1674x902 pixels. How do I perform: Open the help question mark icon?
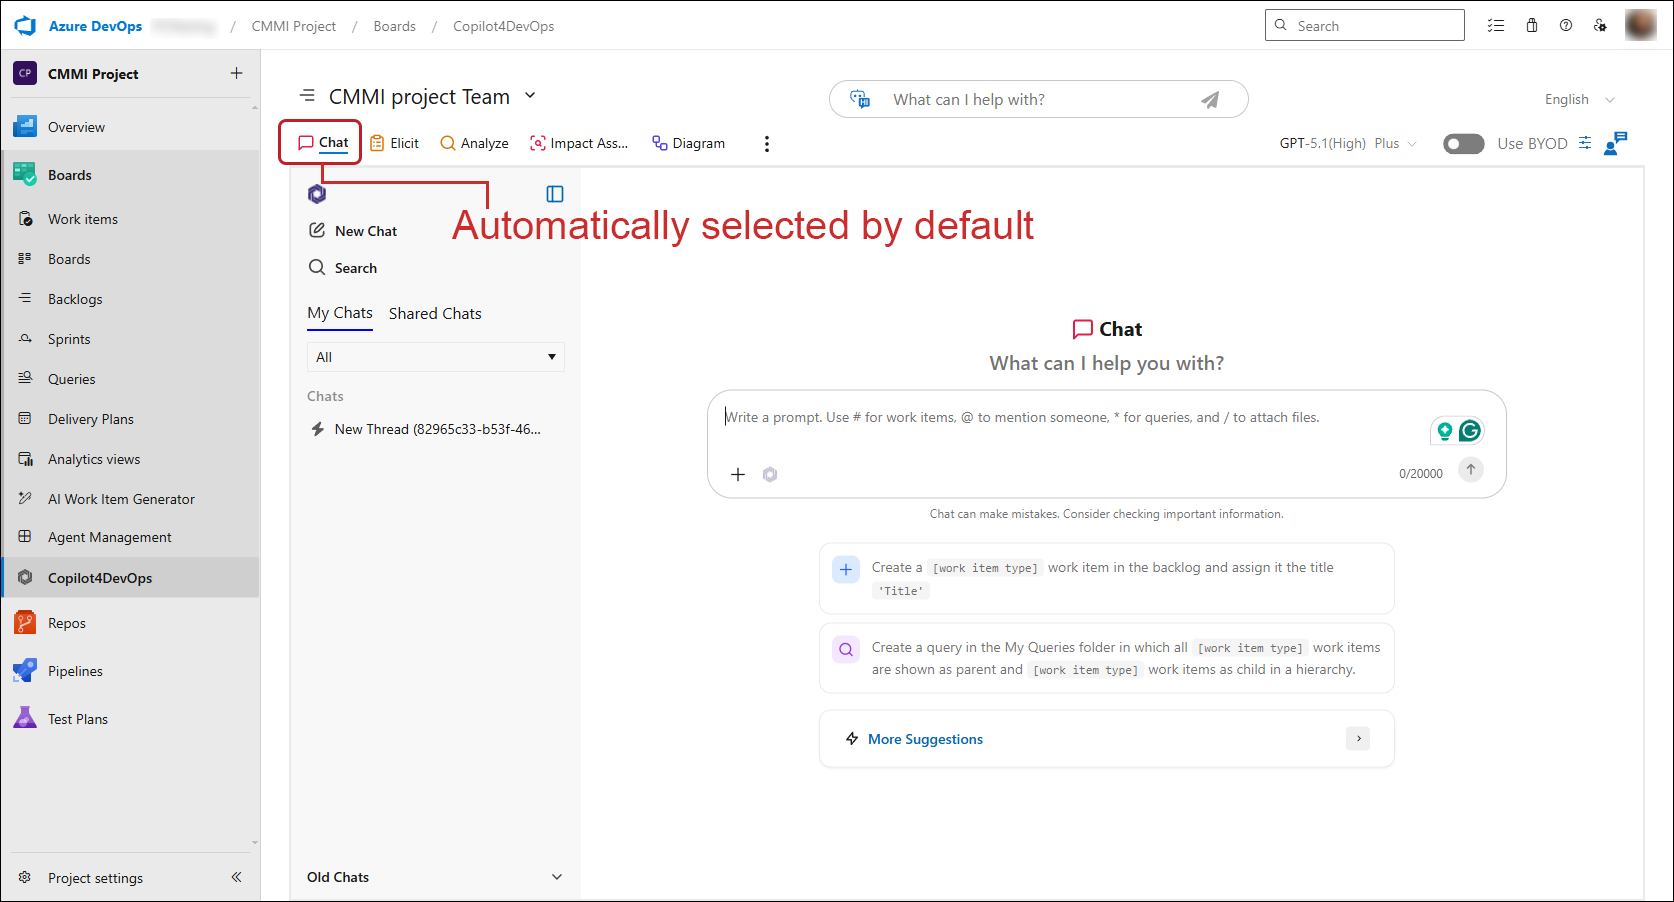(1566, 26)
